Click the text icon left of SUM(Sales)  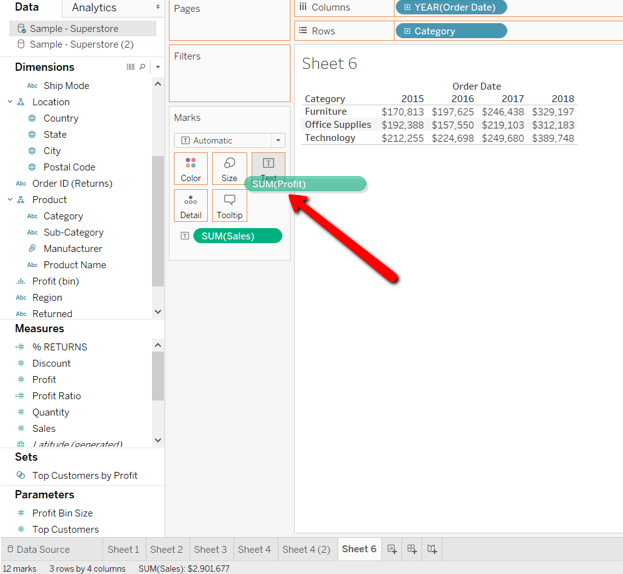185,236
